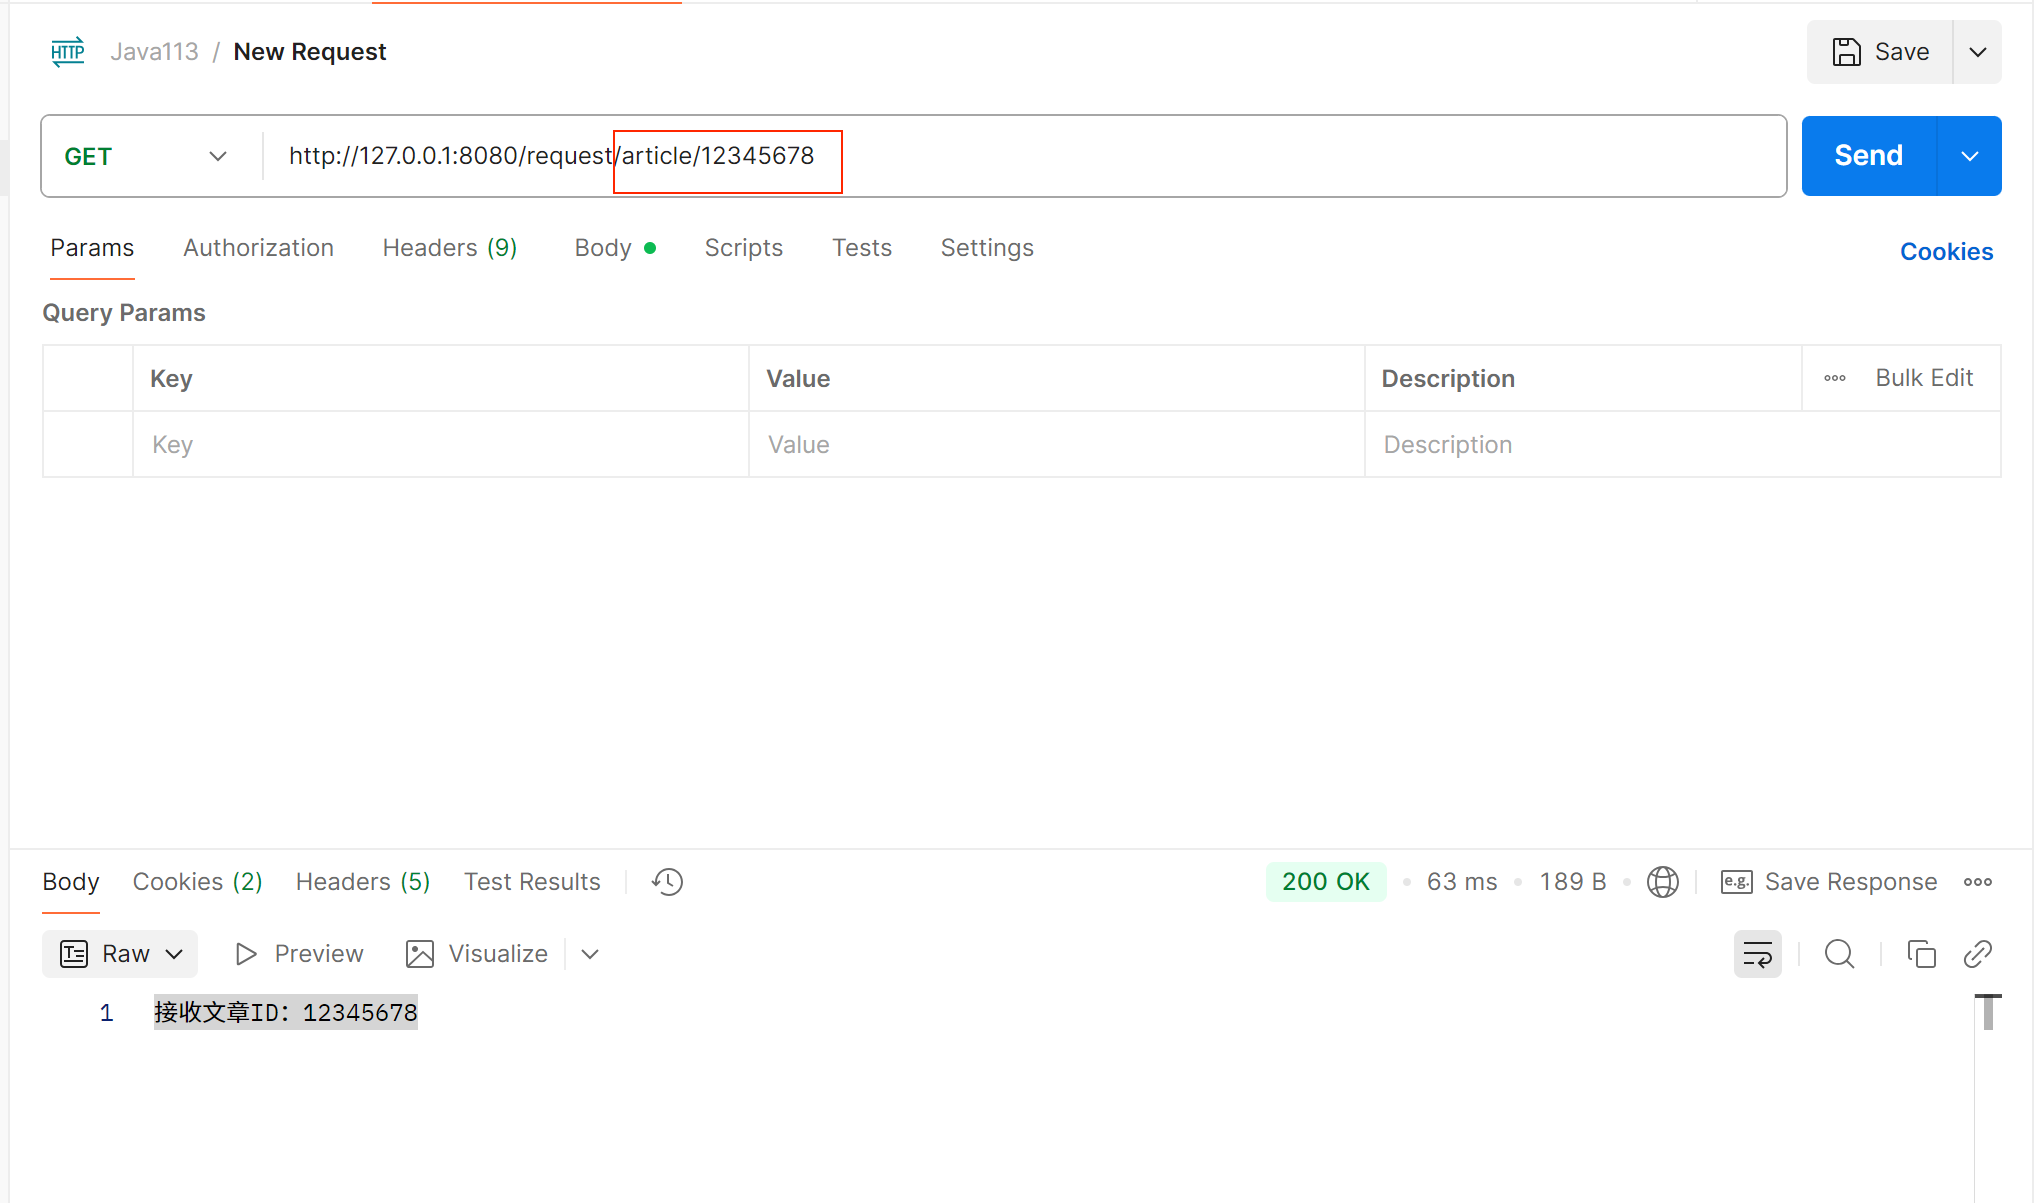2041x1203 pixels.
Task: Click the response history clock icon
Action: pos(667,882)
